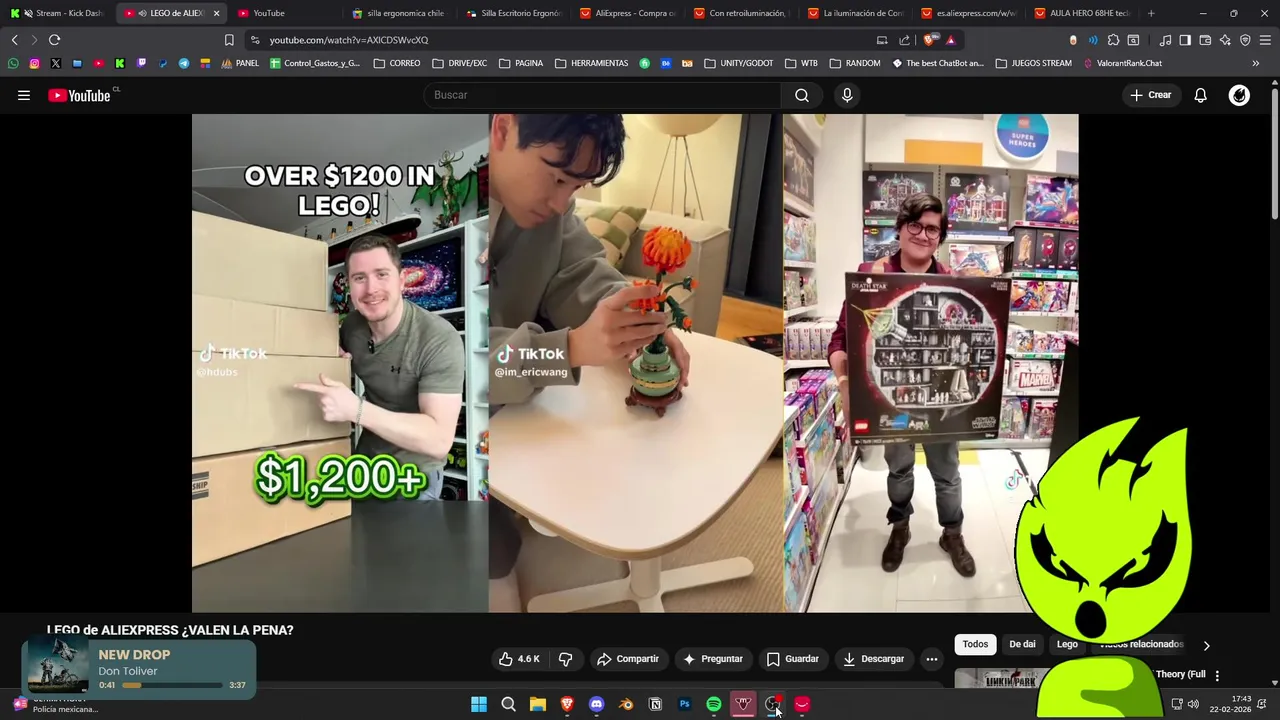Viewport: 1280px width, 720px height.
Task: Go back in browser history
Action: pos(14,40)
